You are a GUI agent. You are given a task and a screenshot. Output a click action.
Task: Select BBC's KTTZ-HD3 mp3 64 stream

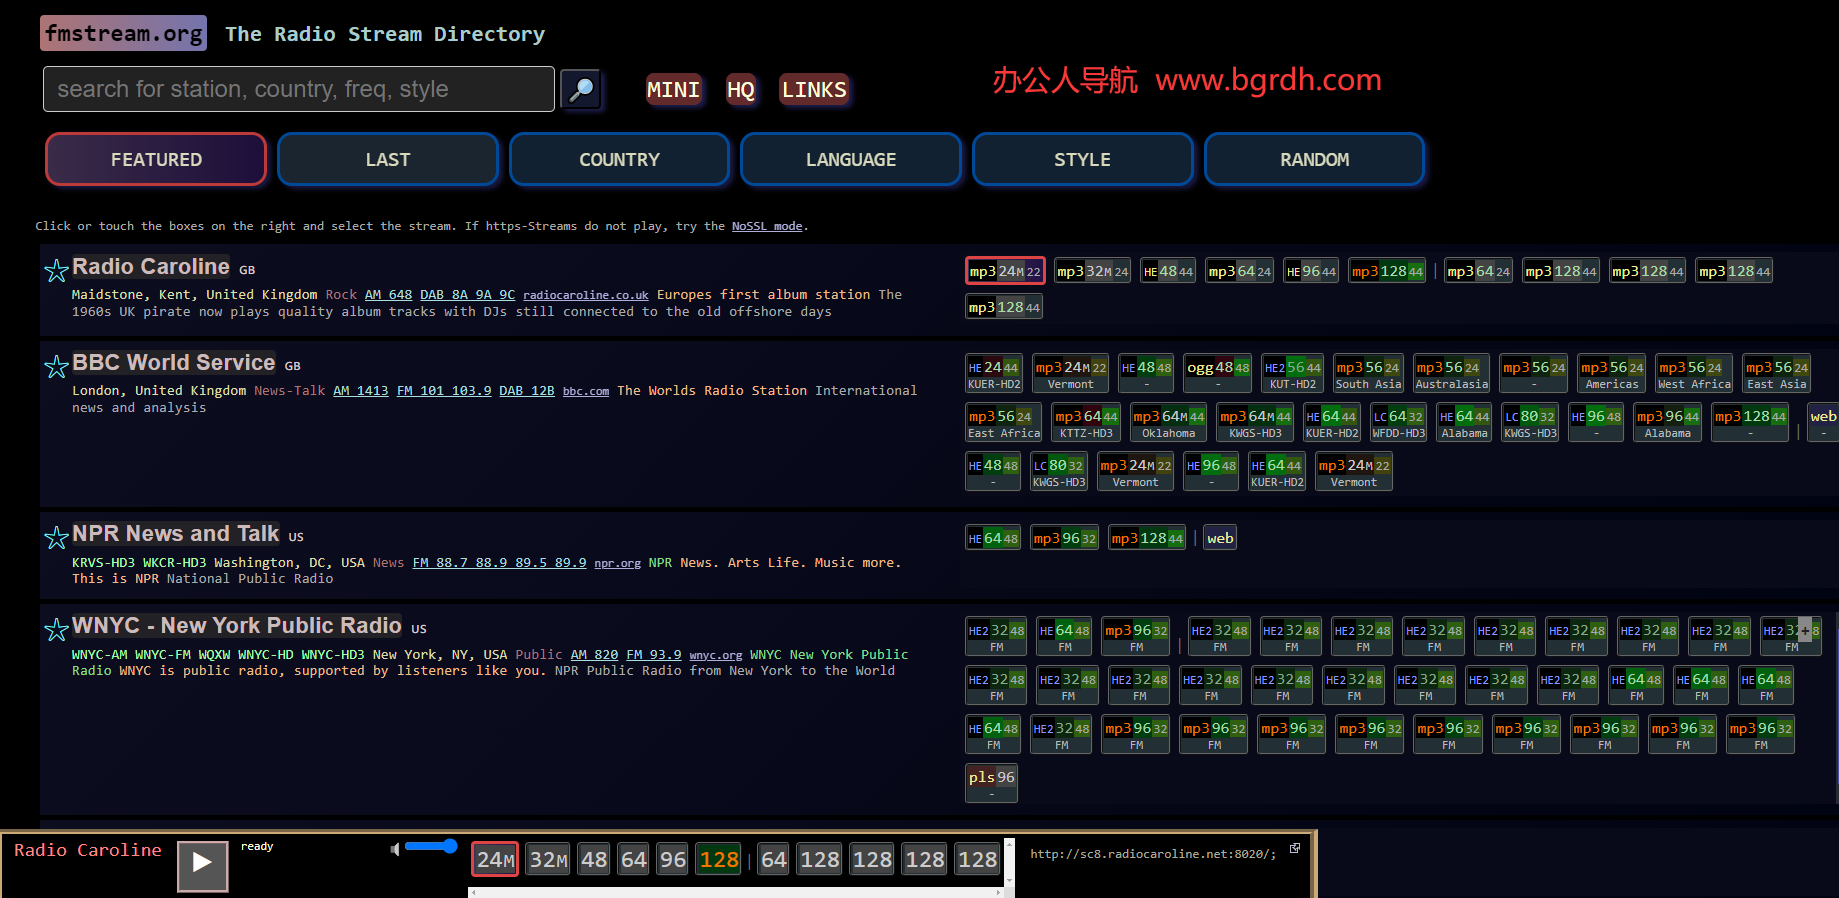tap(1086, 422)
